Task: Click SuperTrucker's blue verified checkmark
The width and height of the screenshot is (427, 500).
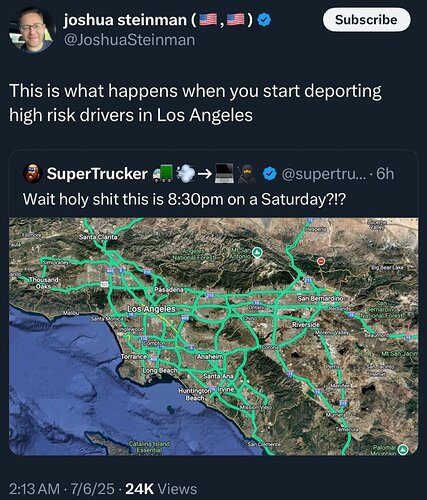Action: point(269,174)
